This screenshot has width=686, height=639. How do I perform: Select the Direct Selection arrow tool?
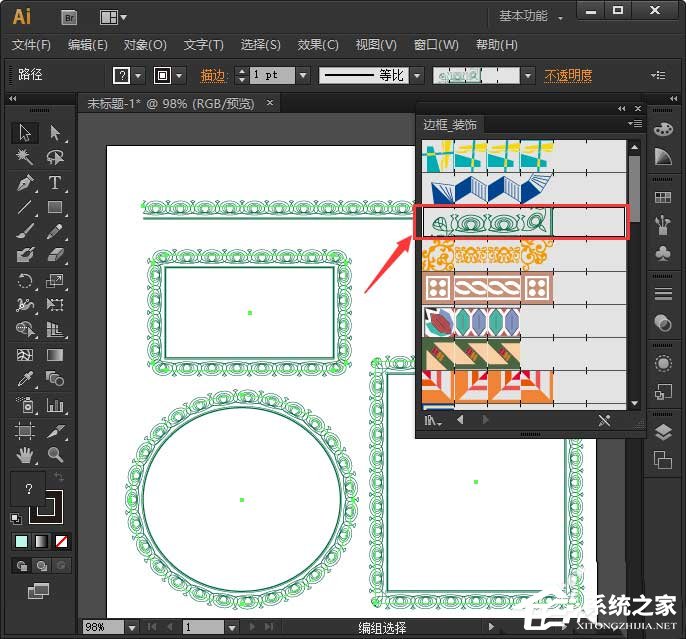55,133
